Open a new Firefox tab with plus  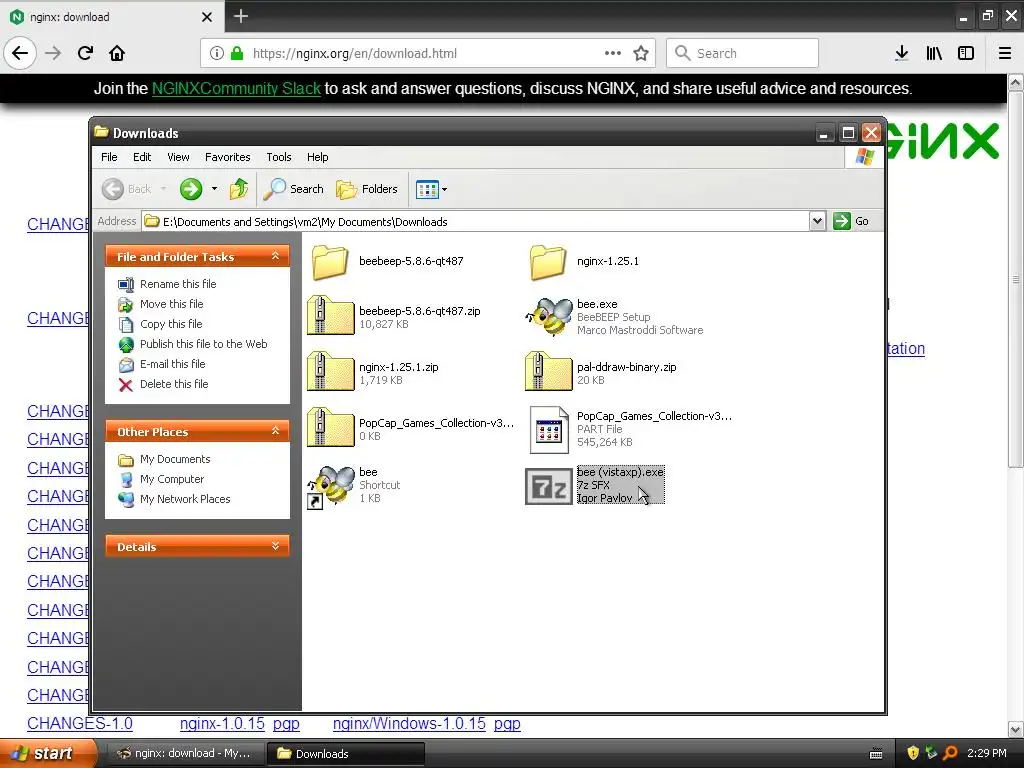click(241, 16)
